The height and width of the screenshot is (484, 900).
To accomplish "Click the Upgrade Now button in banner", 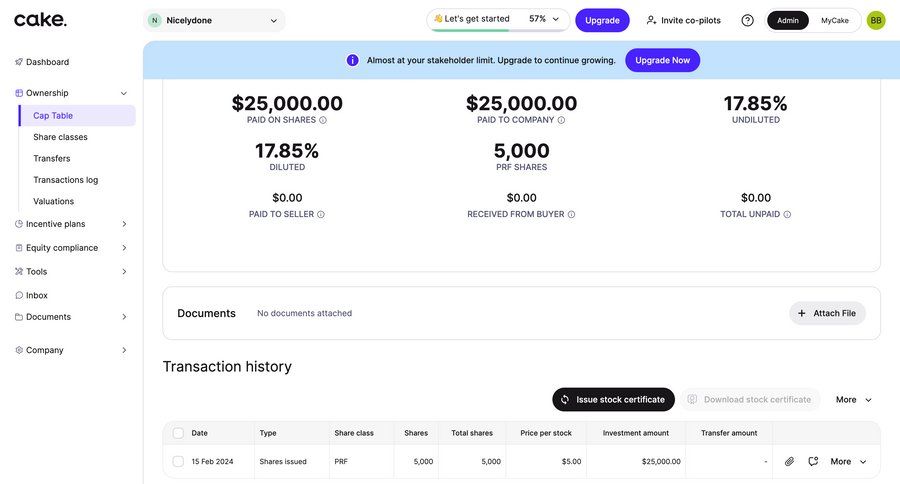I will click(x=662, y=60).
